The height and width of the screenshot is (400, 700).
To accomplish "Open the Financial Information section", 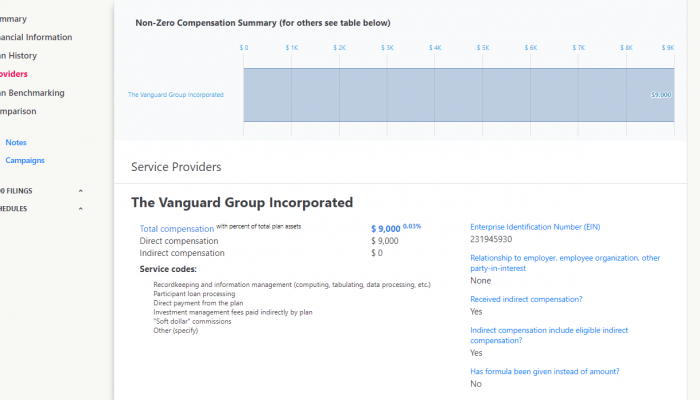I will pos(36,37).
